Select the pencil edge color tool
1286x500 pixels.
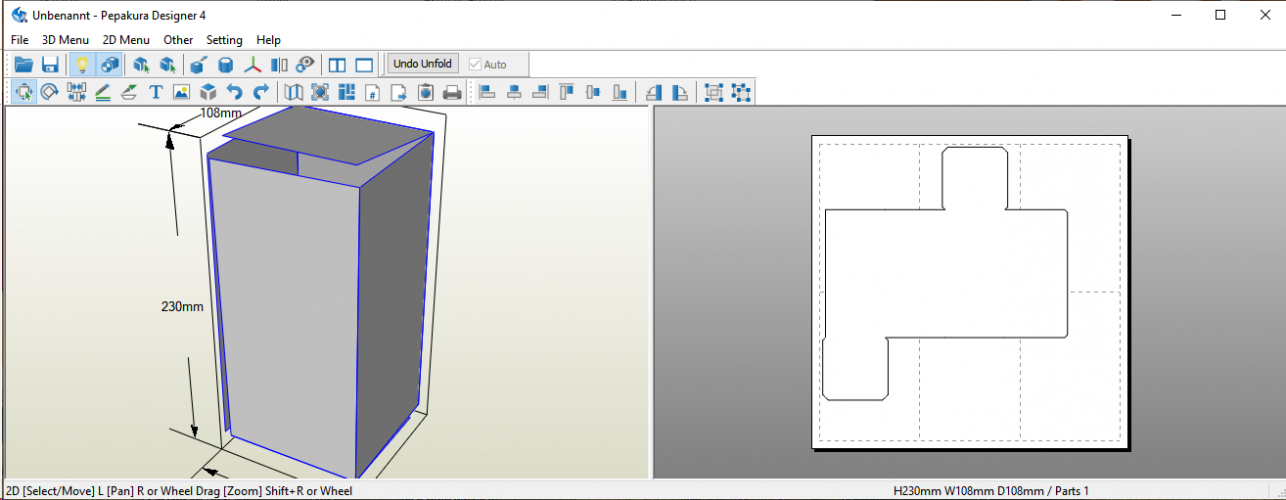click(x=103, y=92)
